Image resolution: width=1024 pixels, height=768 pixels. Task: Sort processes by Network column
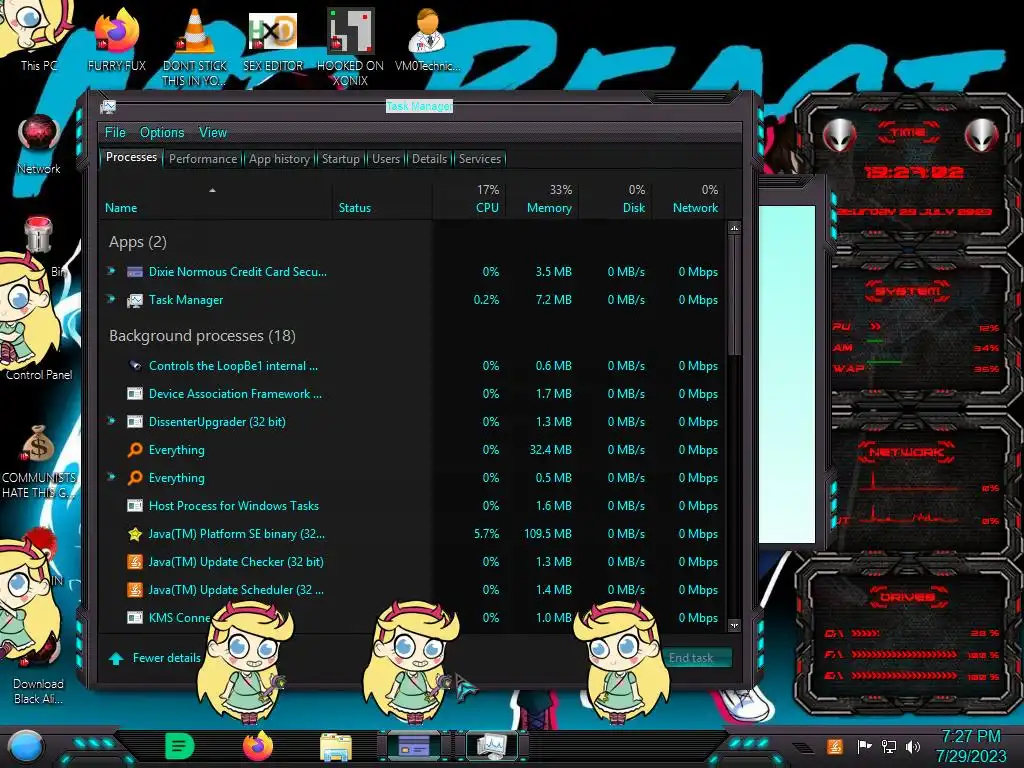tap(688, 200)
